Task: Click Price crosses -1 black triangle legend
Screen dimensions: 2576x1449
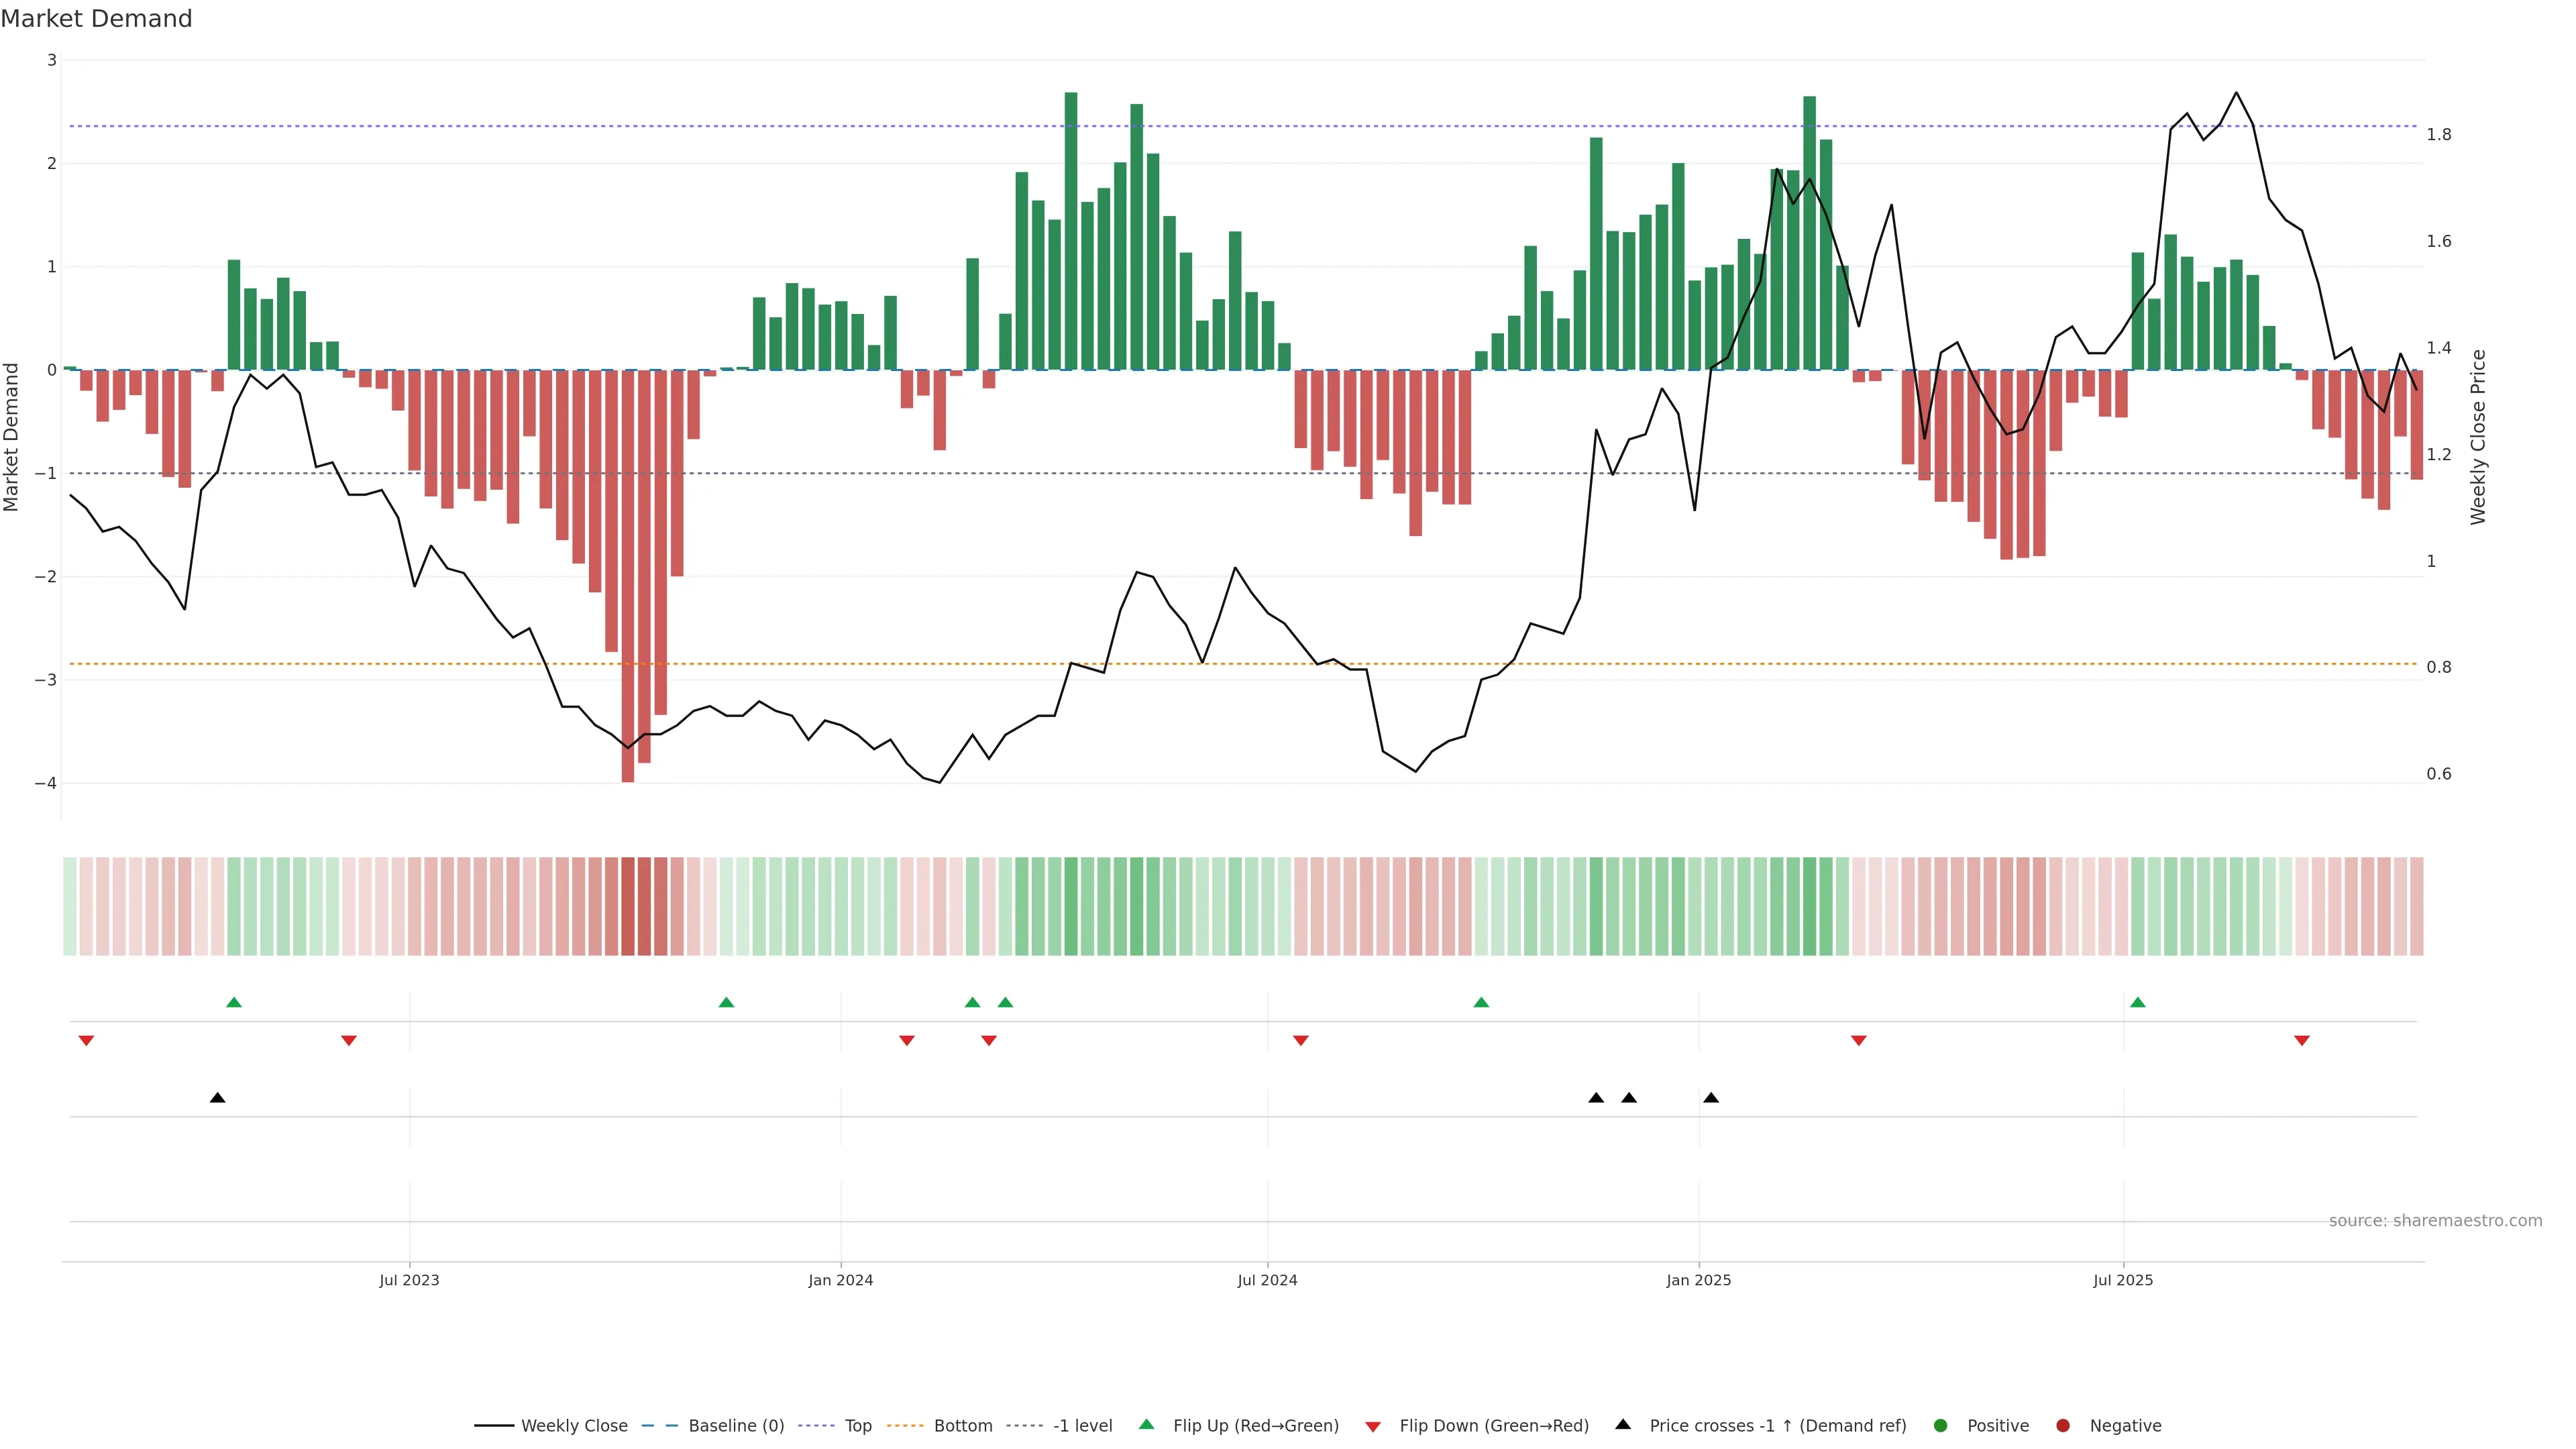Action: point(1623,1424)
